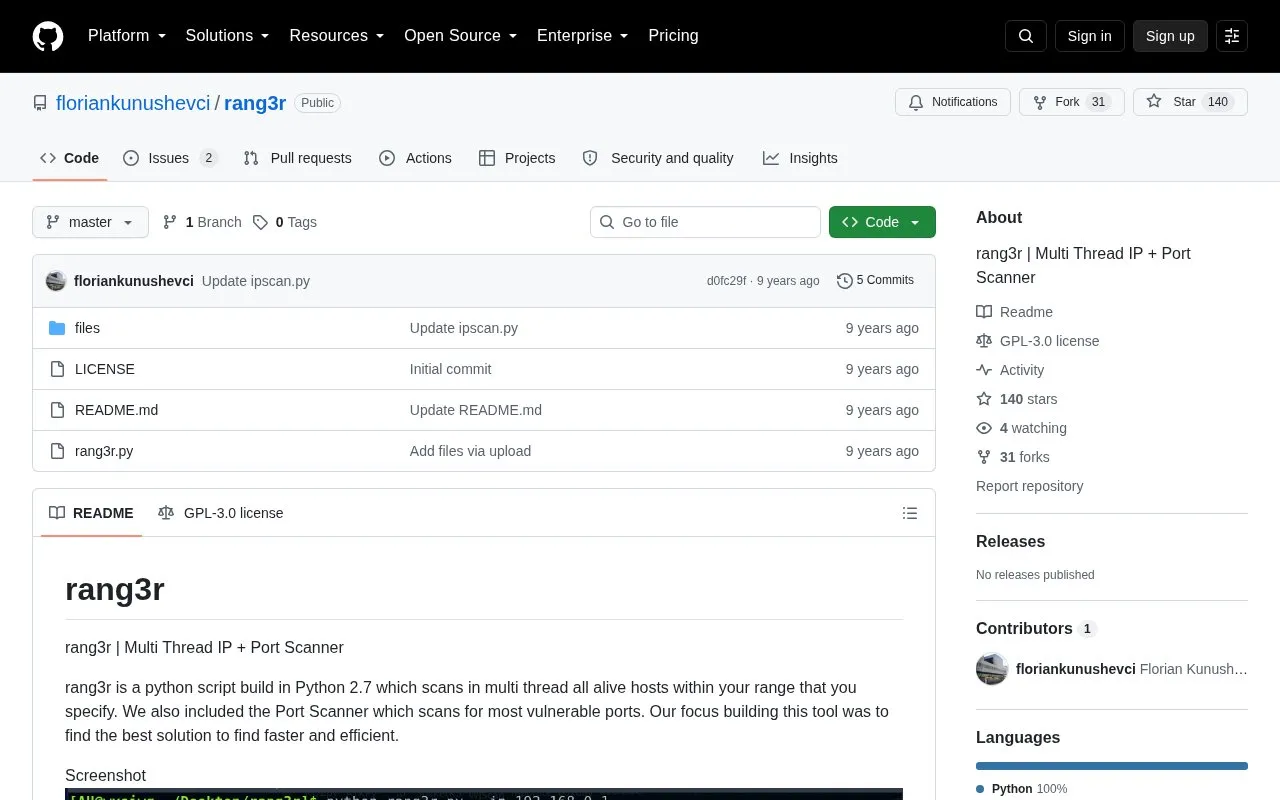Click the README.md file icon
The height and width of the screenshot is (800, 1280).
pyautogui.click(x=57, y=410)
